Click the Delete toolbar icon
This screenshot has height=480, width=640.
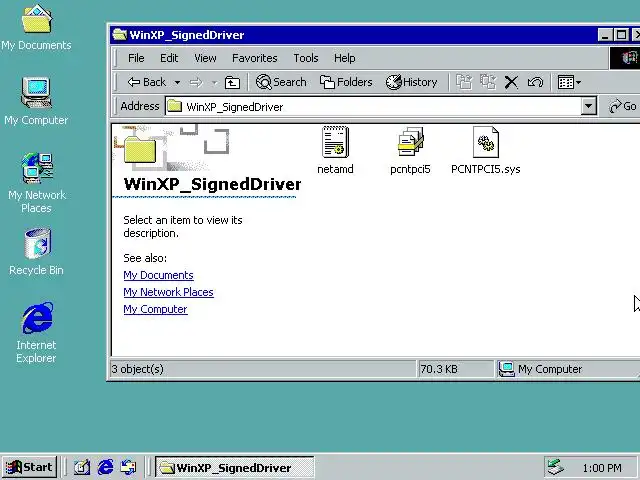[x=511, y=82]
